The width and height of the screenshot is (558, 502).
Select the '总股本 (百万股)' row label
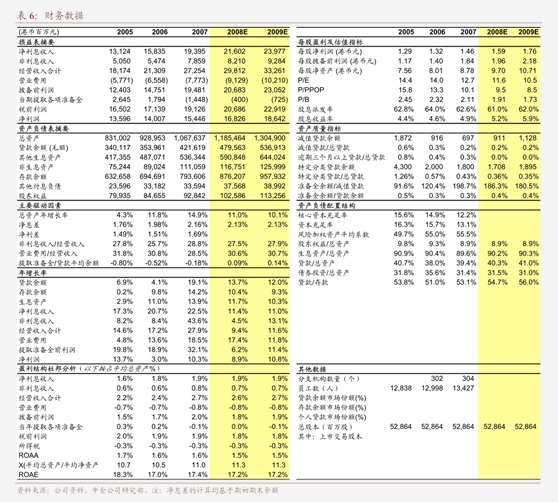pyautogui.click(x=325, y=427)
